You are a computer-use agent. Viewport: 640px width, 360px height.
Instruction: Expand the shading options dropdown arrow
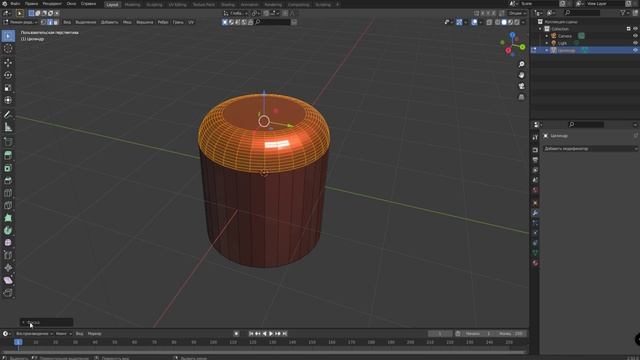[523, 22]
